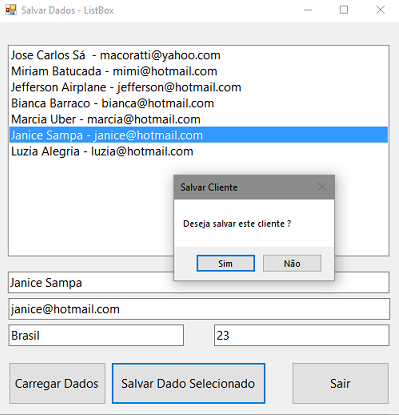Select Bianca Barraco list entry
This screenshot has width=399, height=415.
point(199,103)
